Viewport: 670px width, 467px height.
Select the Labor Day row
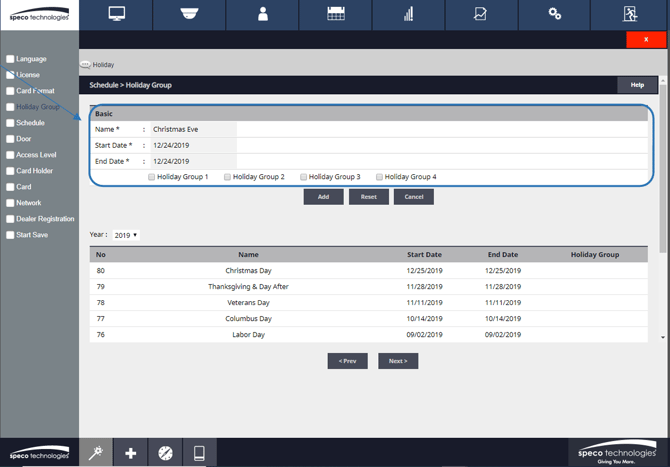point(369,335)
